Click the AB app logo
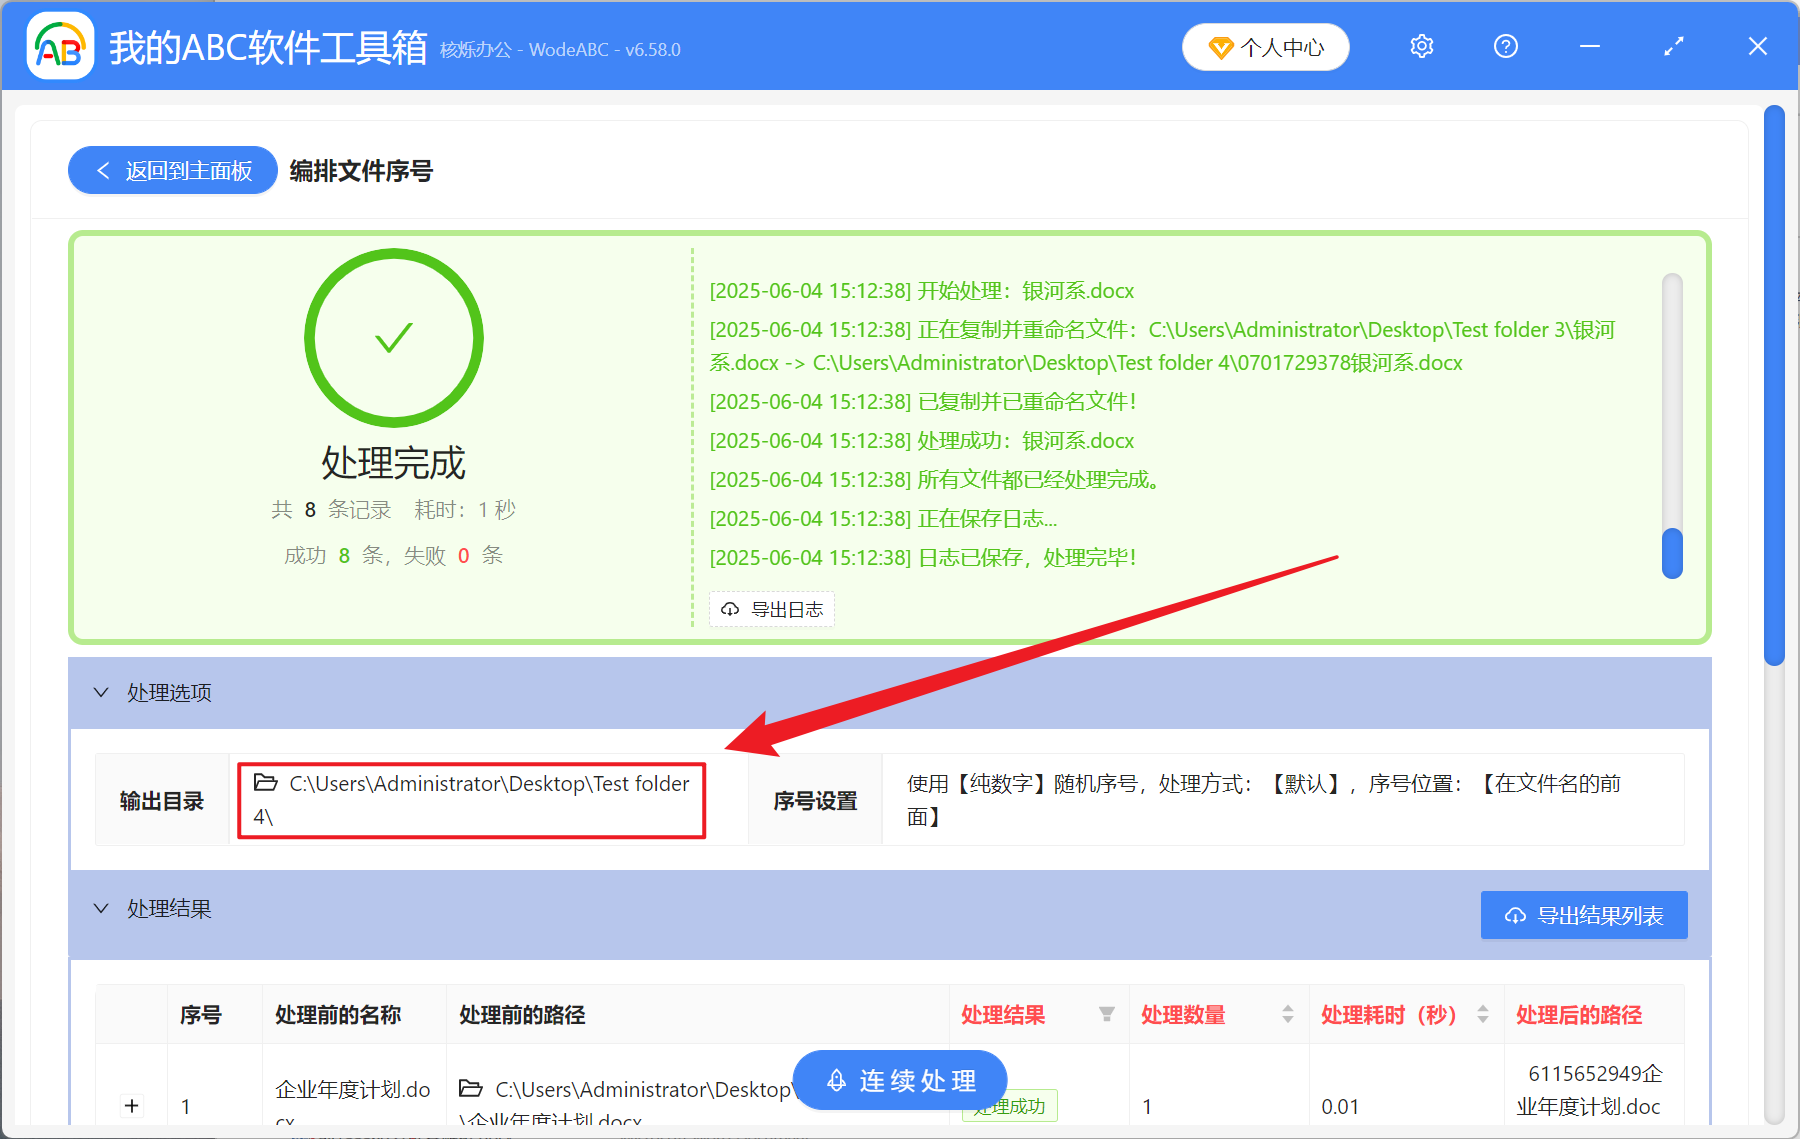Viewport: 1800px width, 1139px height. (60, 46)
